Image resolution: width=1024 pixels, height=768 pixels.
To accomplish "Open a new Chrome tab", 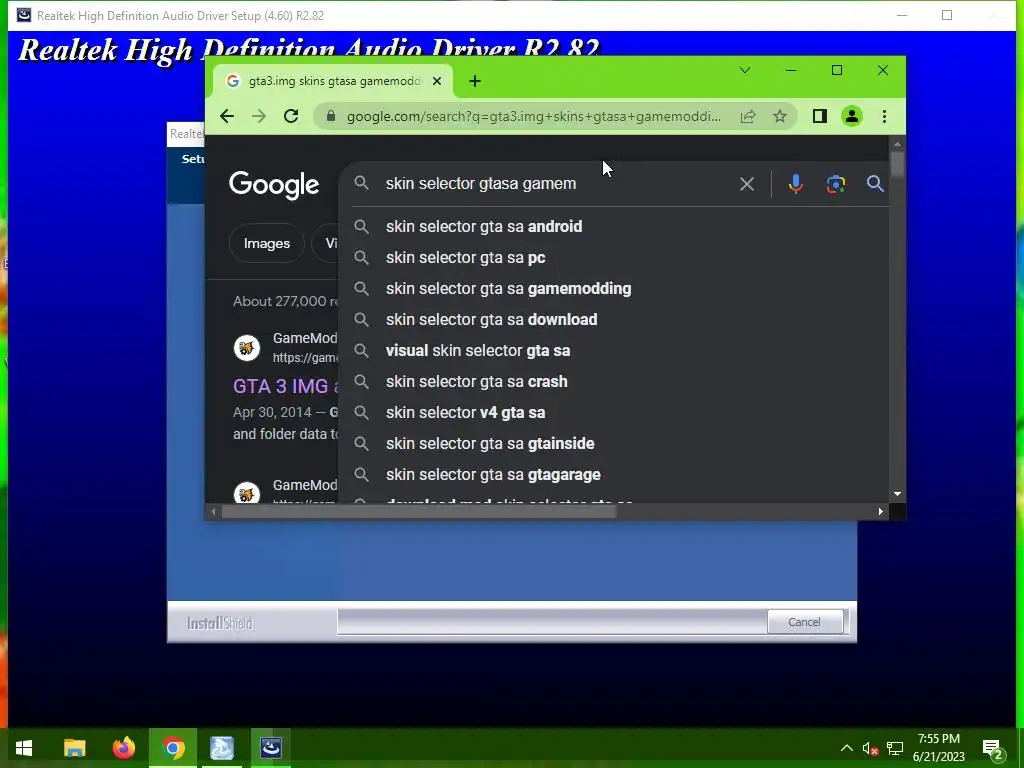I will [475, 81].
